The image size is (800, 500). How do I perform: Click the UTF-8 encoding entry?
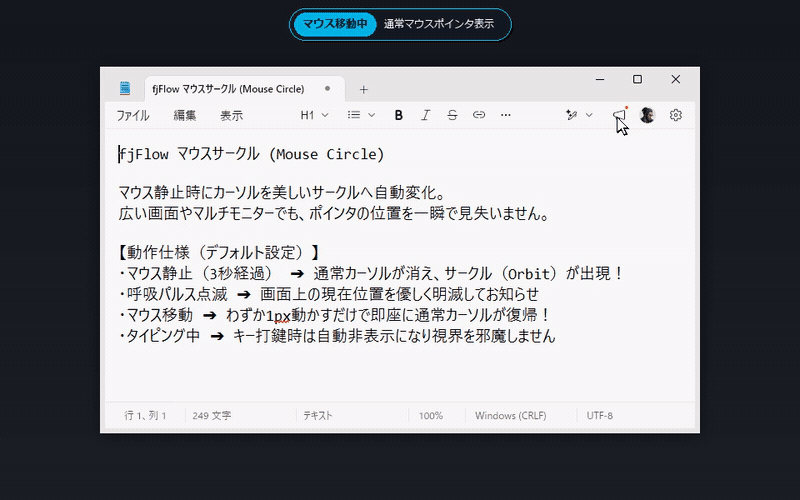pos(599,416)
